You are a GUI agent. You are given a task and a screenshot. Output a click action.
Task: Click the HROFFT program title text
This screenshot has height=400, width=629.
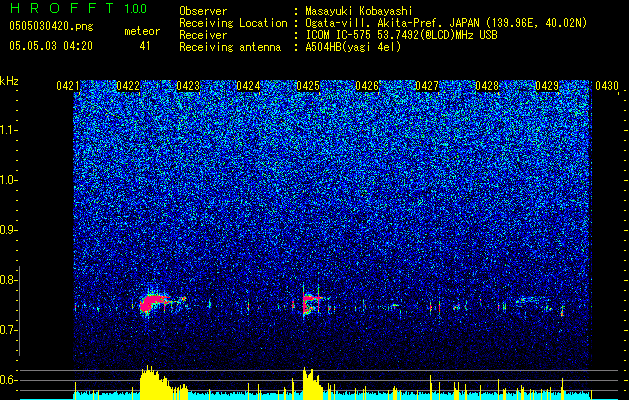point(62,8)
